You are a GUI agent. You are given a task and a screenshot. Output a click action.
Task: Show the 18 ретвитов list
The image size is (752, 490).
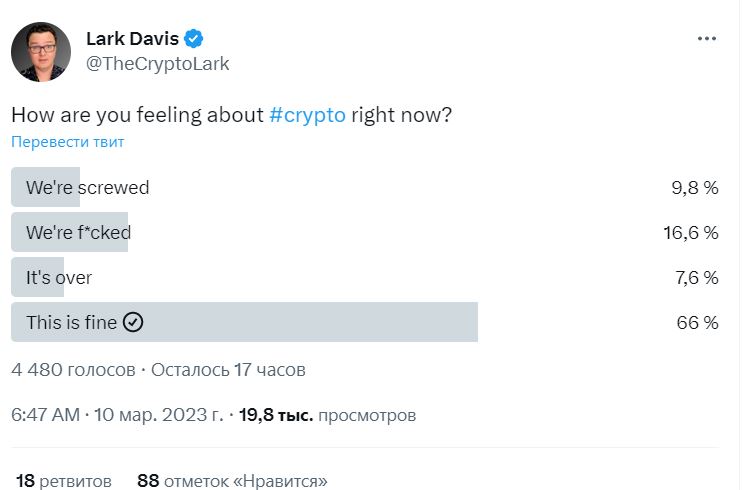pyautogui.click(x=63, y=480)
